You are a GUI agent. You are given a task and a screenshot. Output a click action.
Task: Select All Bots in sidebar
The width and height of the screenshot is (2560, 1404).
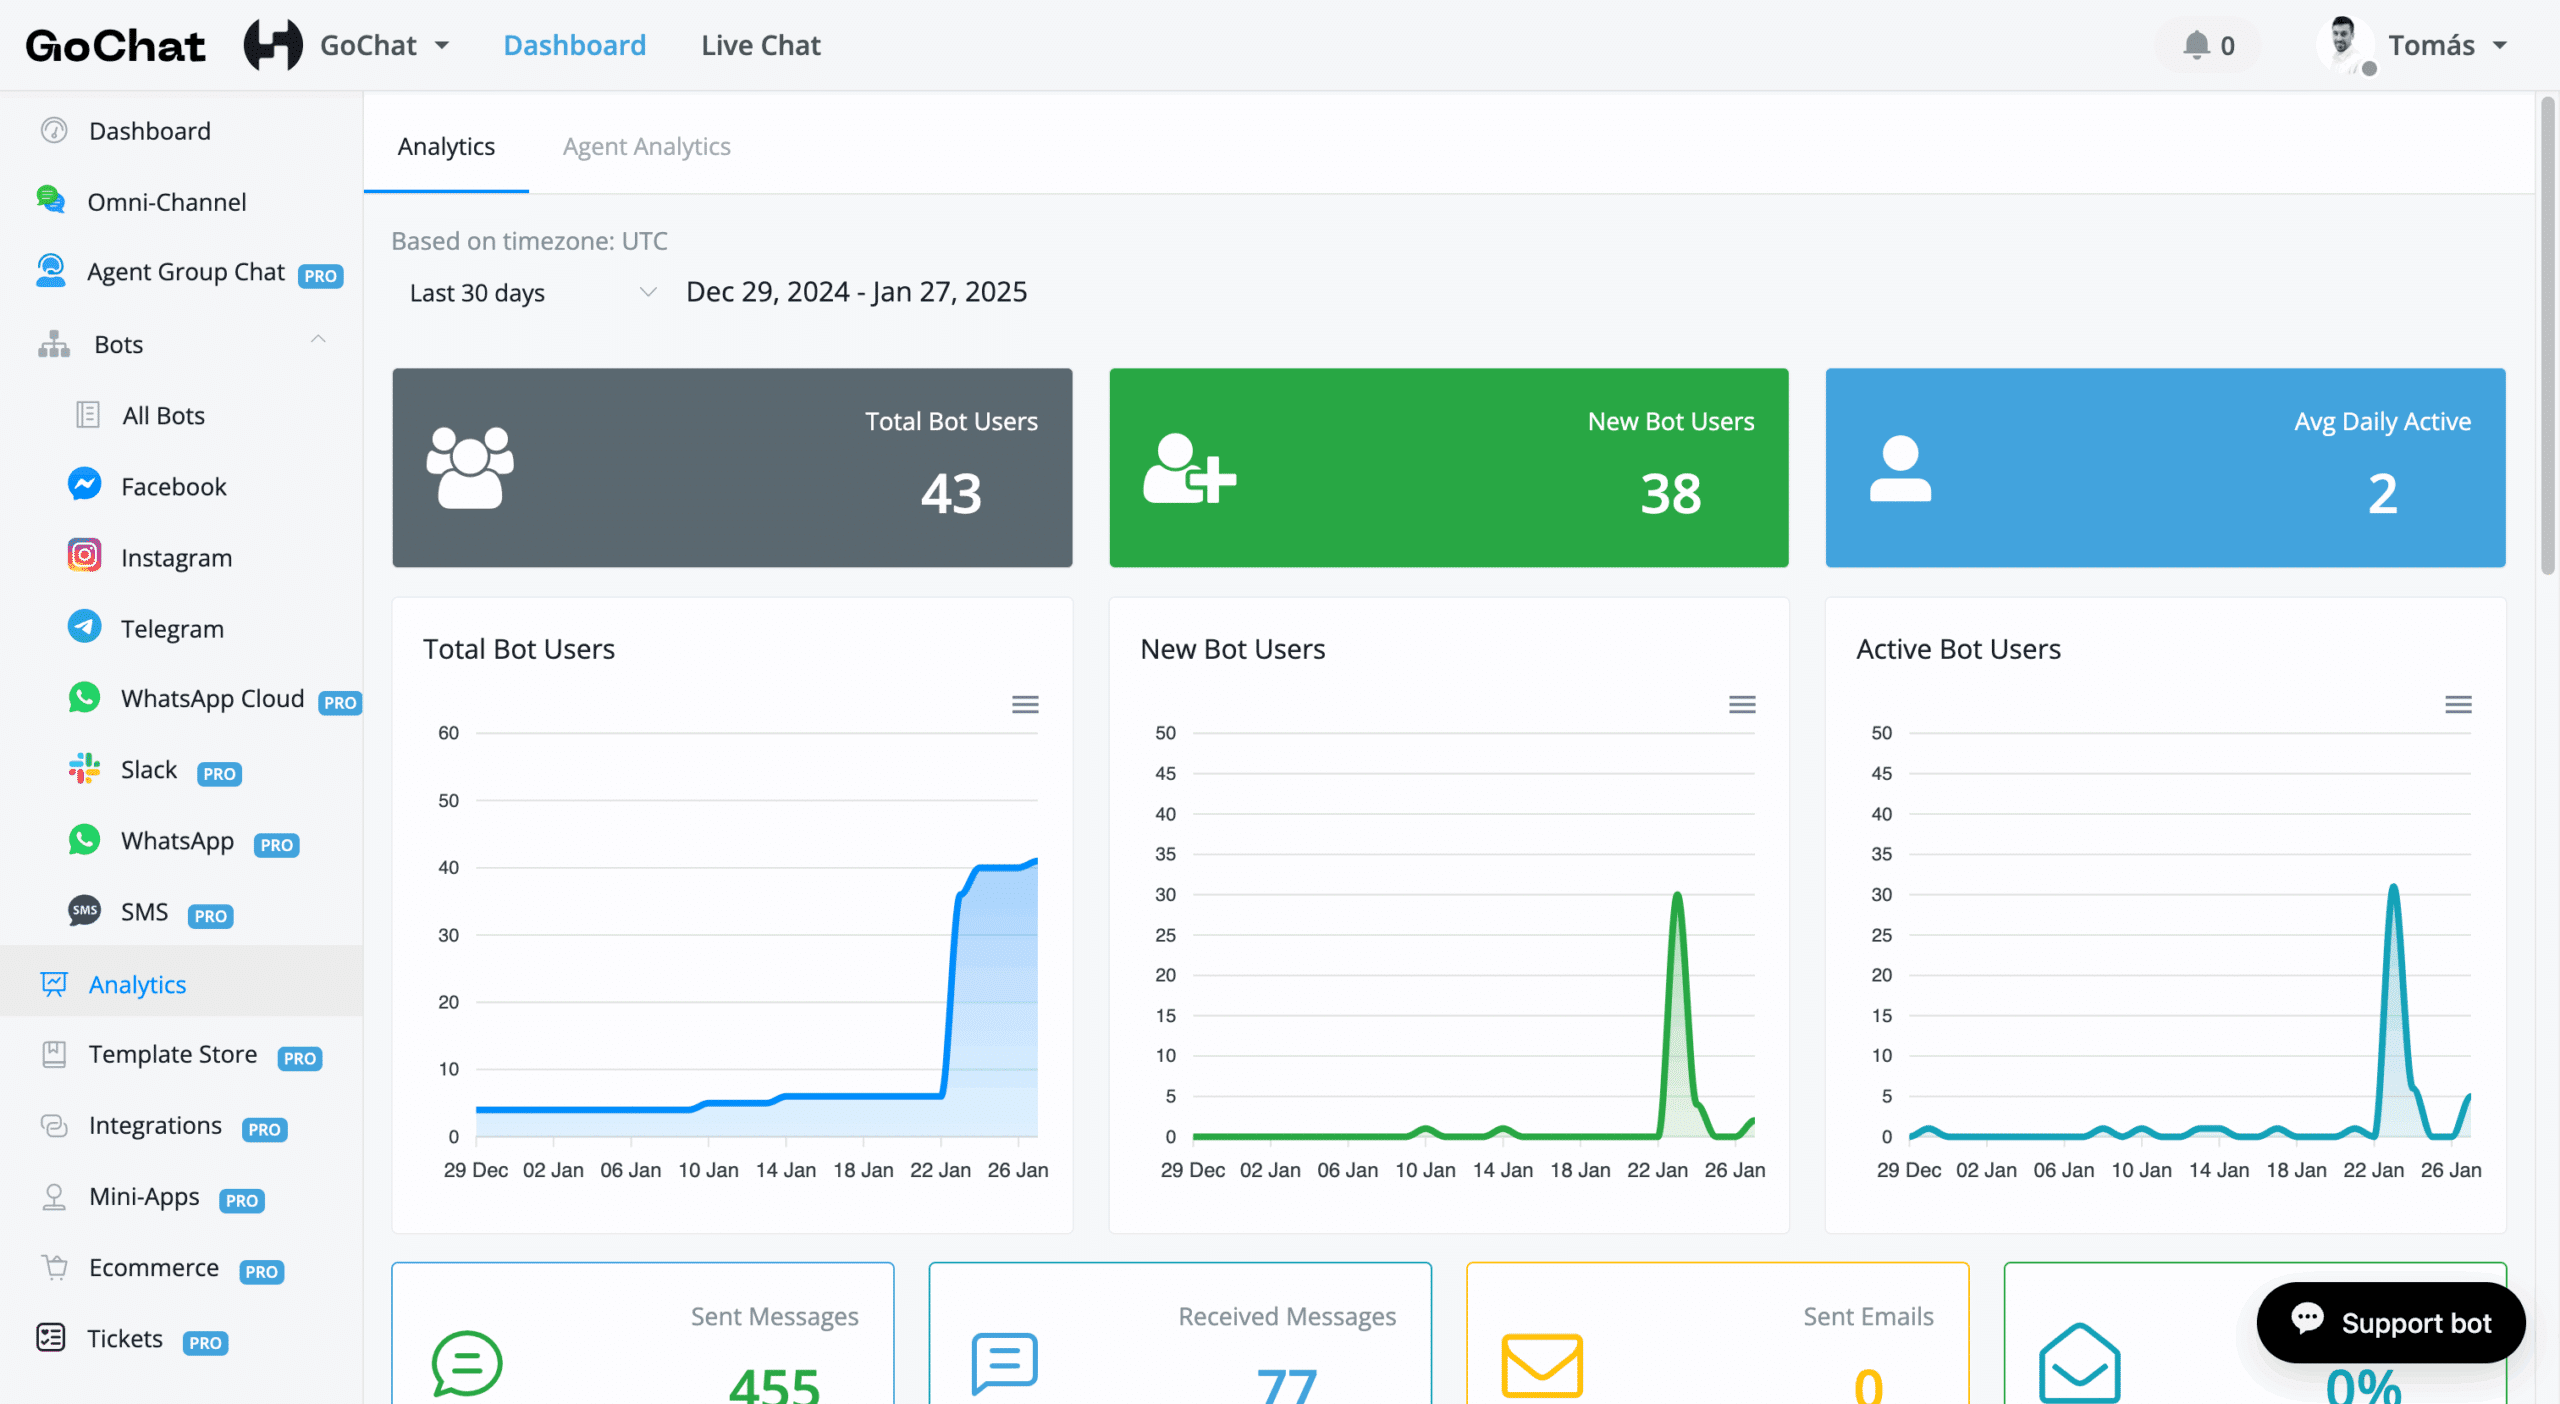click(x=163, y=415)
